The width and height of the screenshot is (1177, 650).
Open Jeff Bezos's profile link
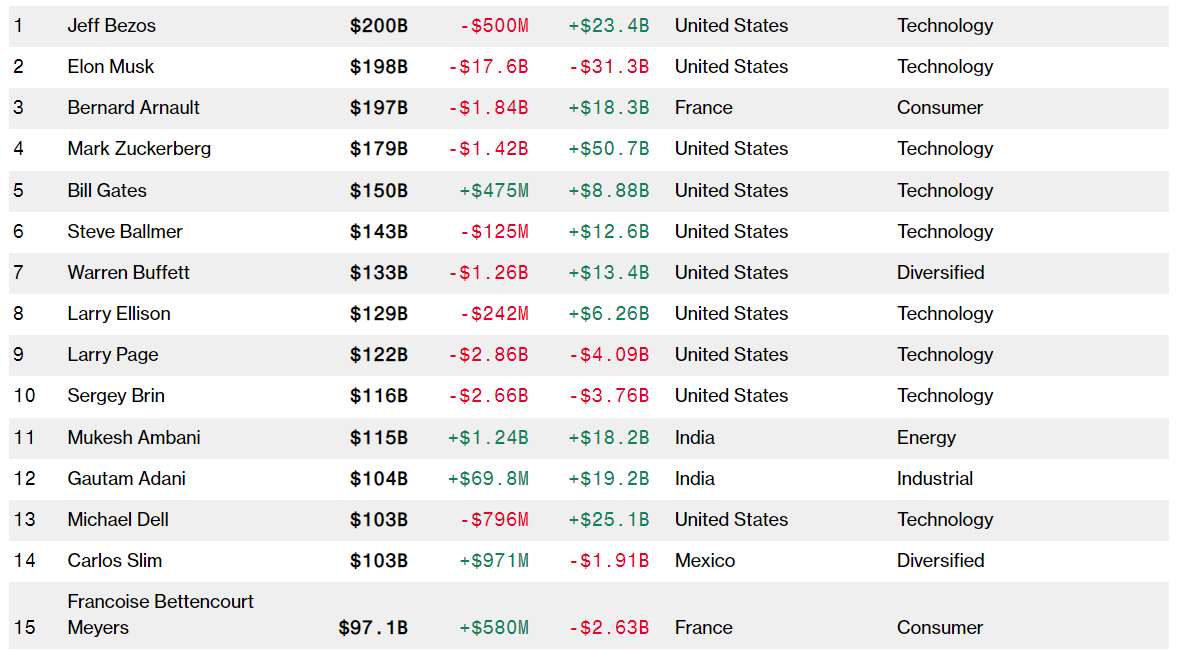click(112, 26)
